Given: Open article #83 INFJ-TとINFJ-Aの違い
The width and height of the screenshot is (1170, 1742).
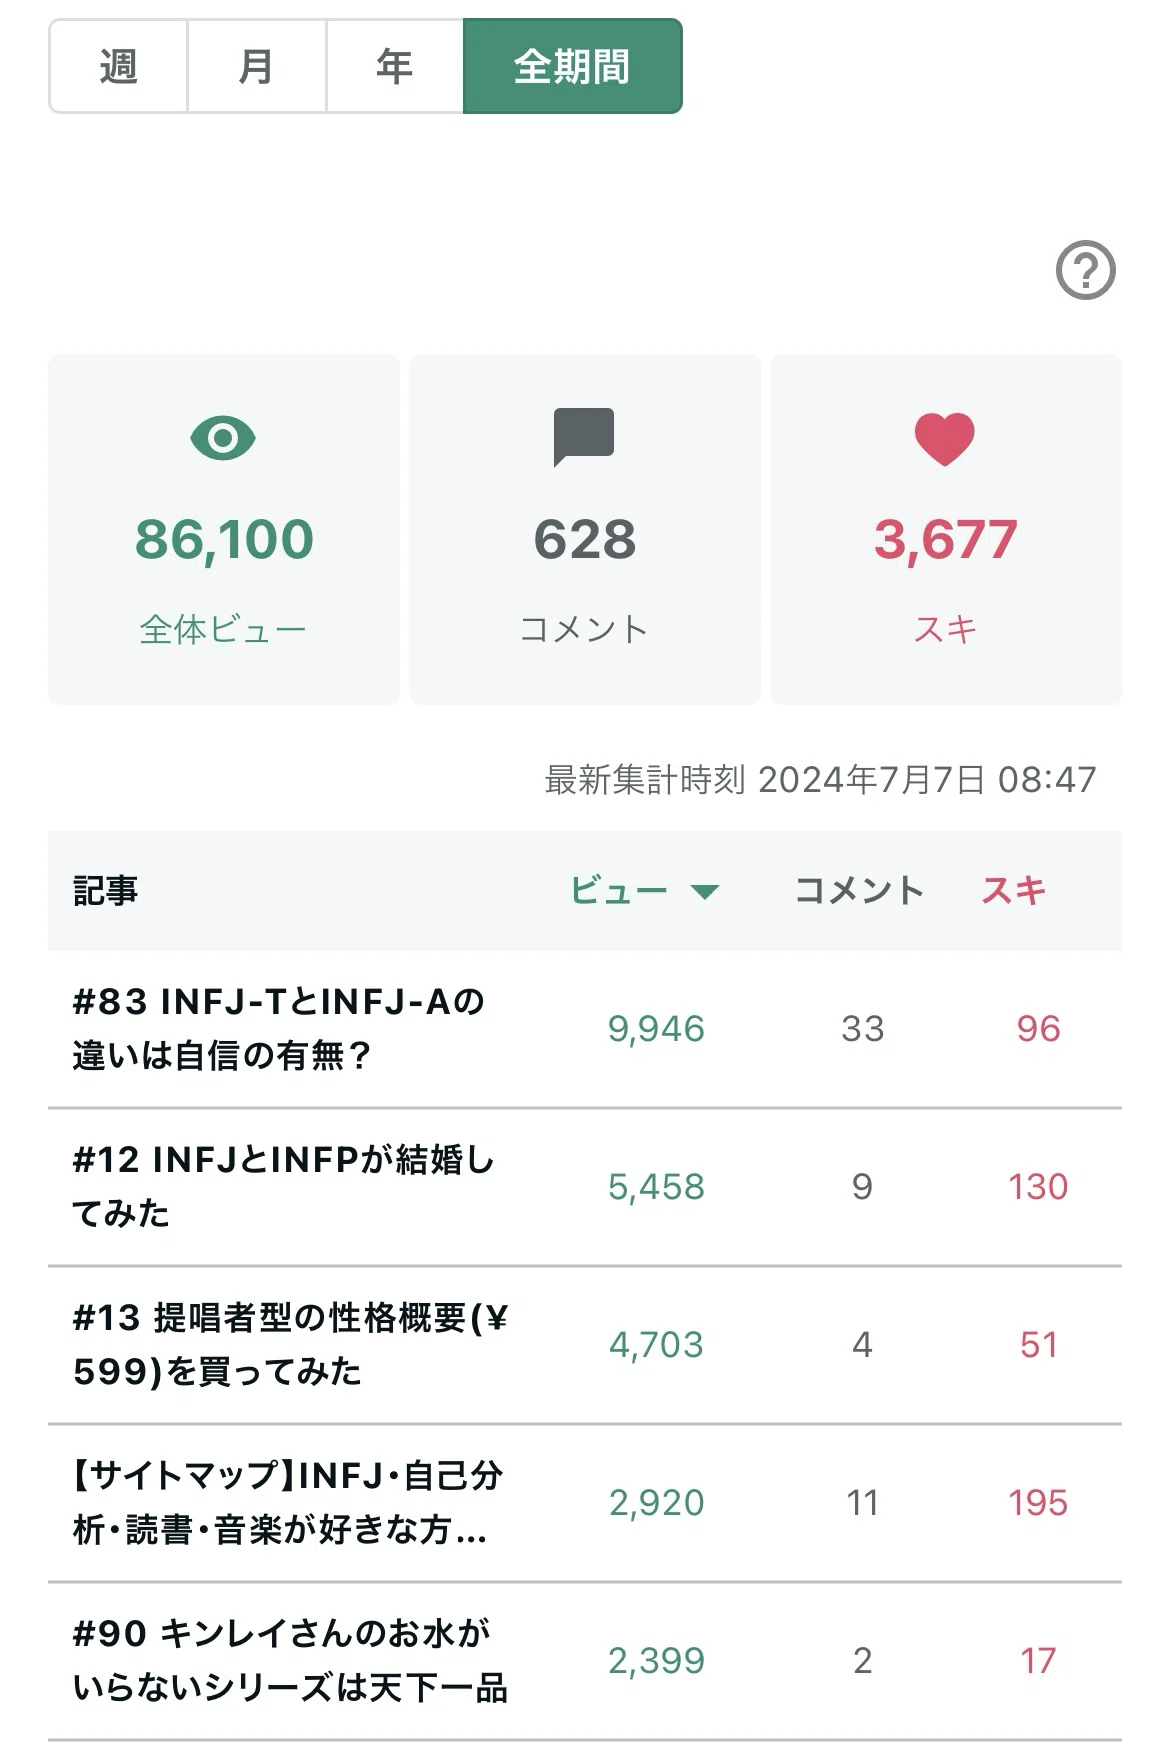Looking at the screenshot, I should (585, 1028).
